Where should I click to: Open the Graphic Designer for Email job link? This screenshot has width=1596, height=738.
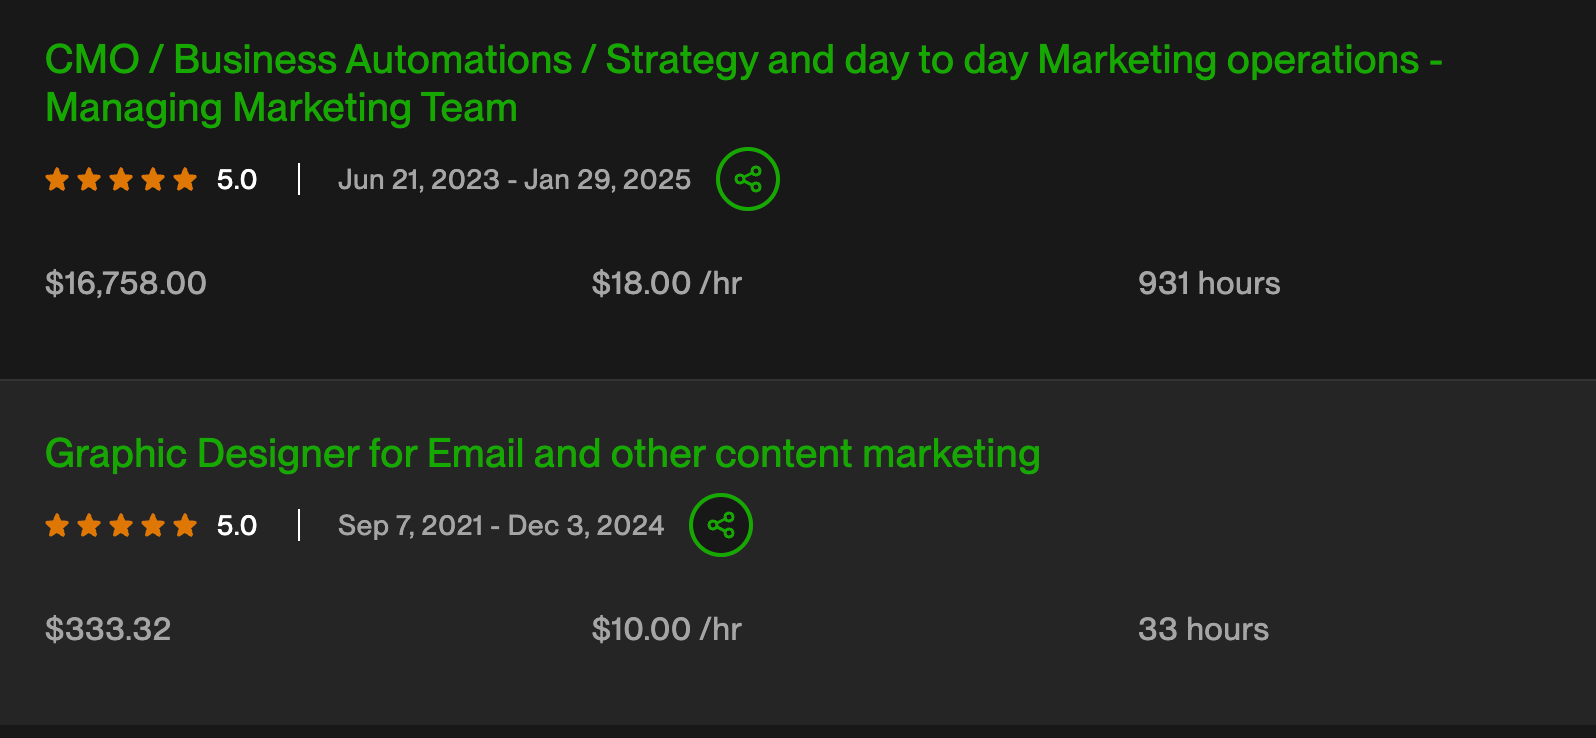(x=542, y=454)
